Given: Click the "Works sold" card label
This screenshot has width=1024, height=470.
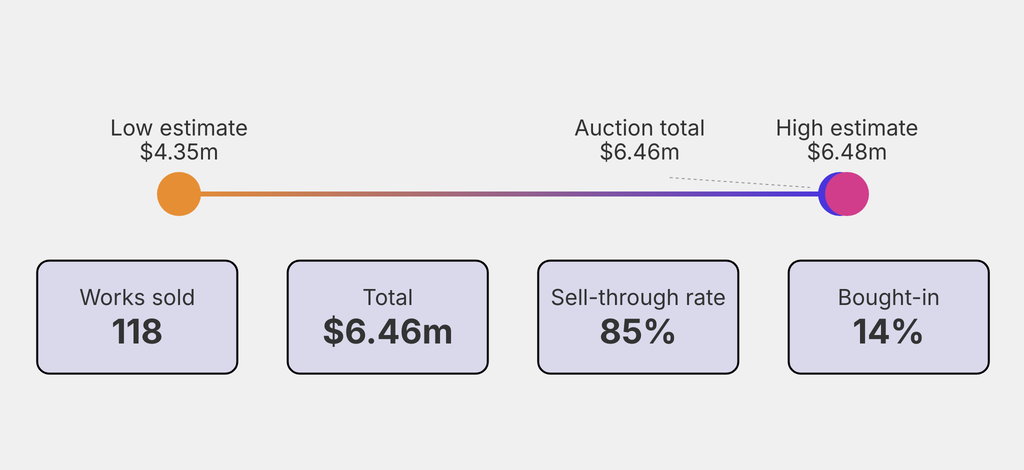Looking at the screenshot, I should point(137,297).
